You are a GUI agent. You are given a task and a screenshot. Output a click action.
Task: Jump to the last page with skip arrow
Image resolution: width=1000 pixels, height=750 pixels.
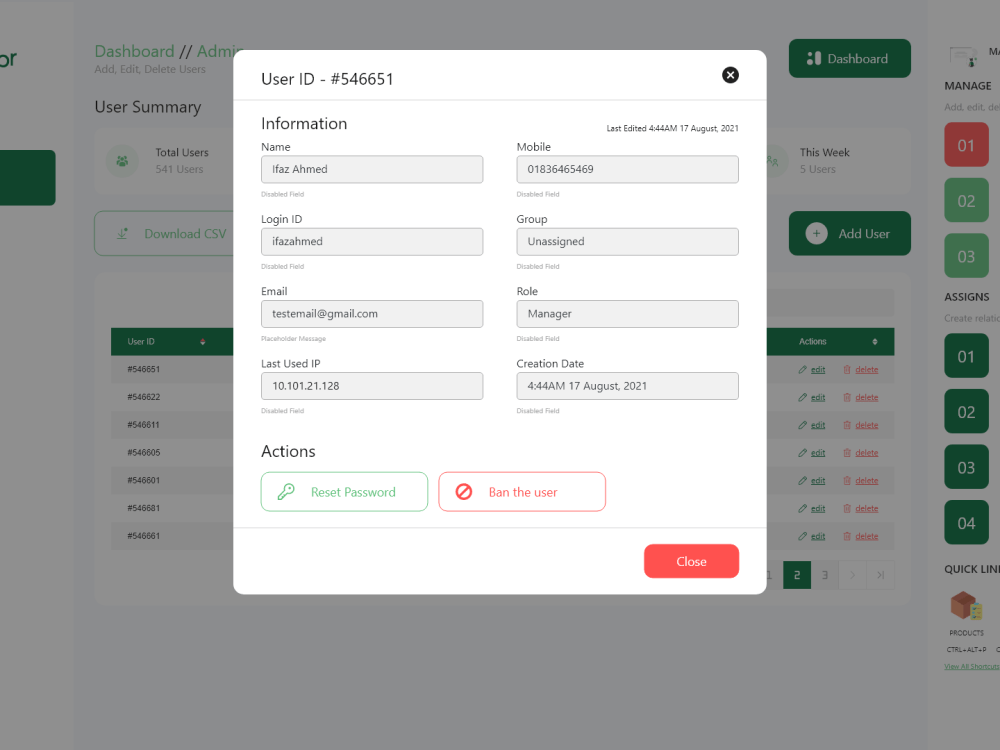[881, 575]
